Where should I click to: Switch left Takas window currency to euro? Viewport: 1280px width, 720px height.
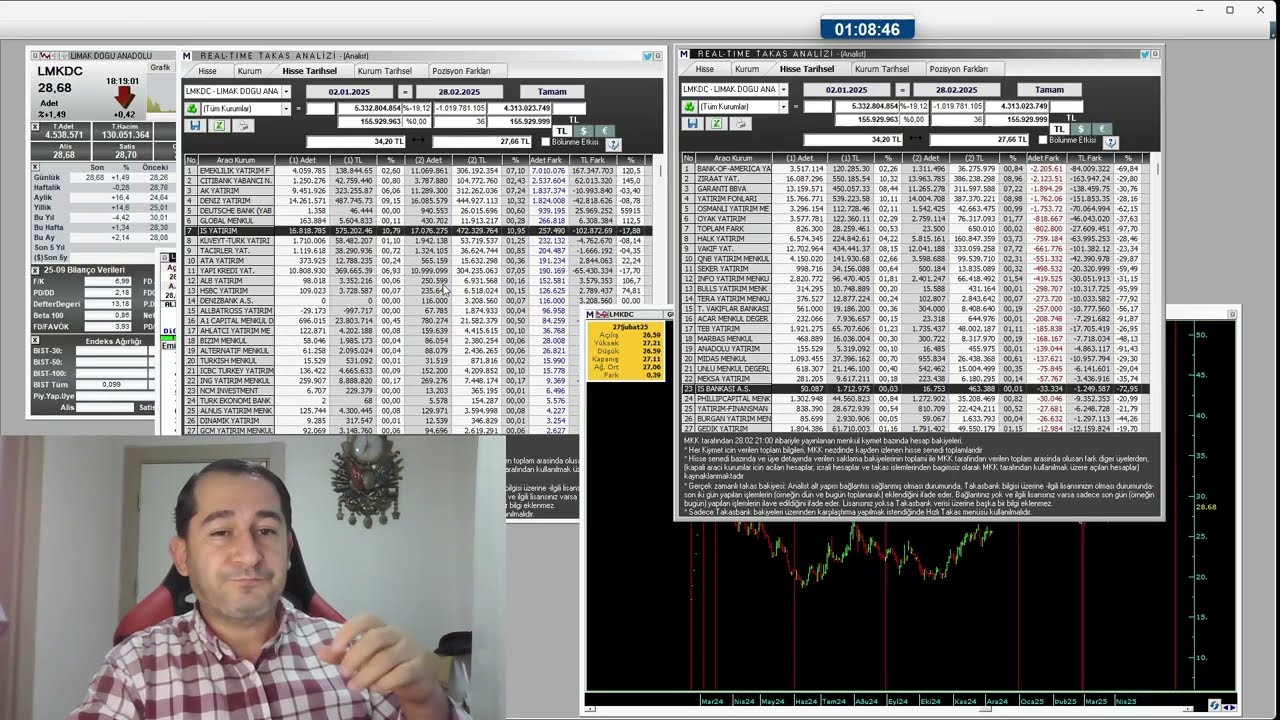coord(603,131)
